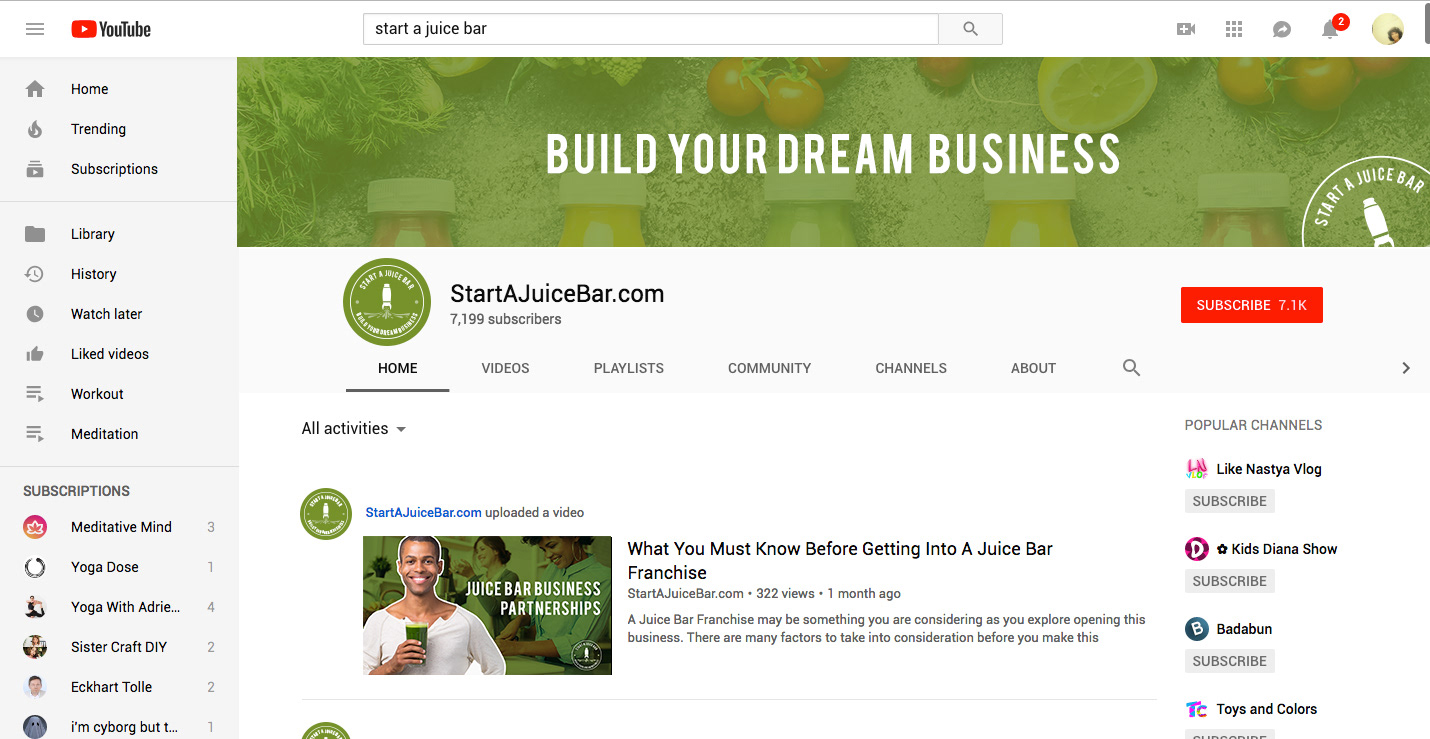Open the StartAJuiceBar.com uploader link
The height and width of the screenshot is (739, 1430).
(x=424, y=512)
